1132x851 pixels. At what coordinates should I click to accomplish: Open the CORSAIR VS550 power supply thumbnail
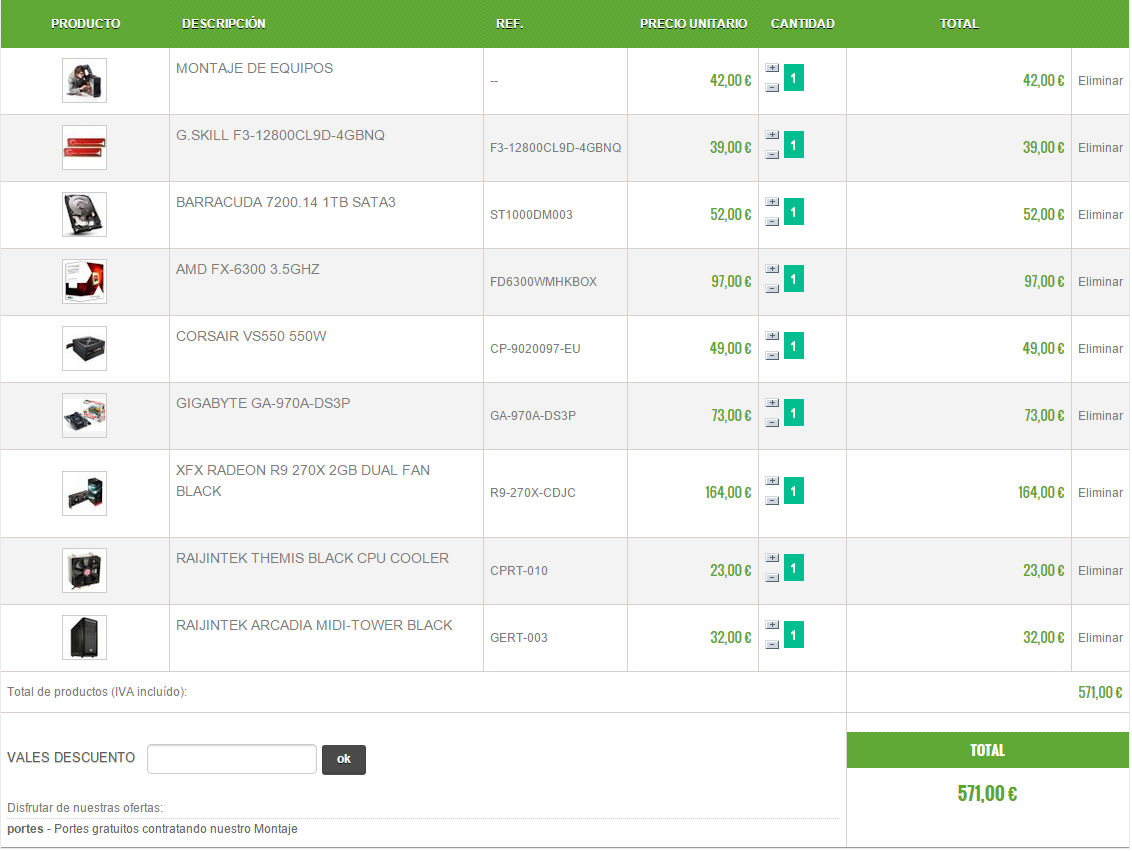(84, 349)
